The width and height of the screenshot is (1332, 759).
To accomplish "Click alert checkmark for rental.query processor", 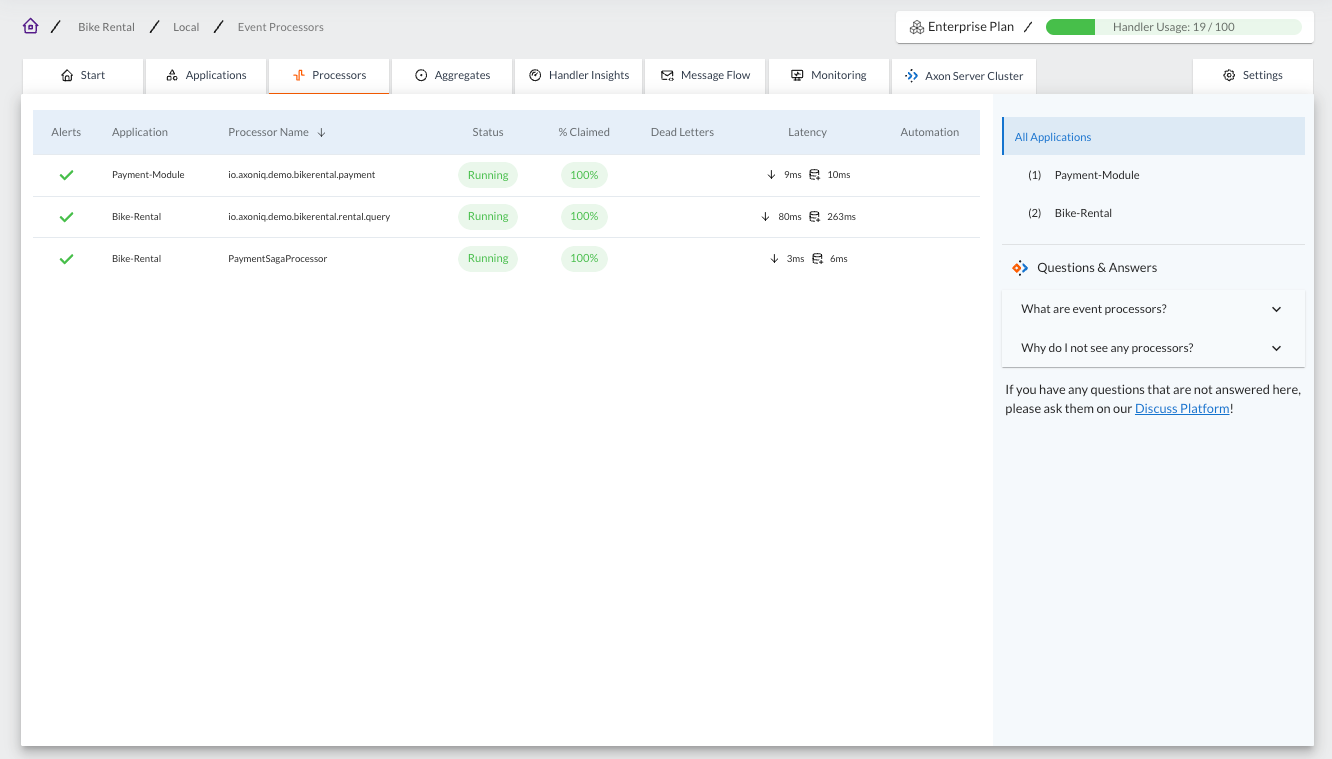I will point(66,217).
